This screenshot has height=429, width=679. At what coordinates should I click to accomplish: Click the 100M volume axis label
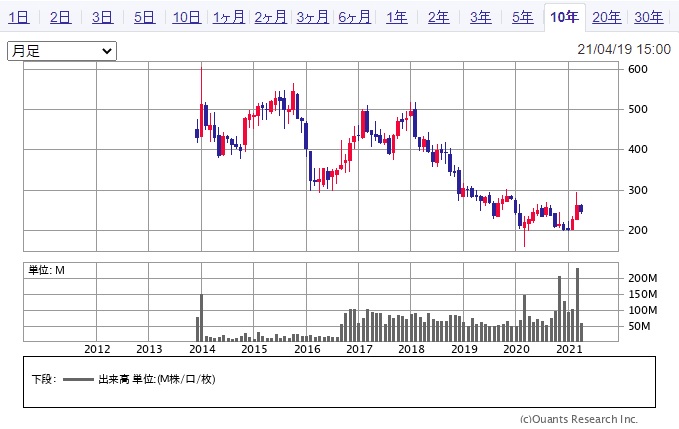click(x=643, y=310)
